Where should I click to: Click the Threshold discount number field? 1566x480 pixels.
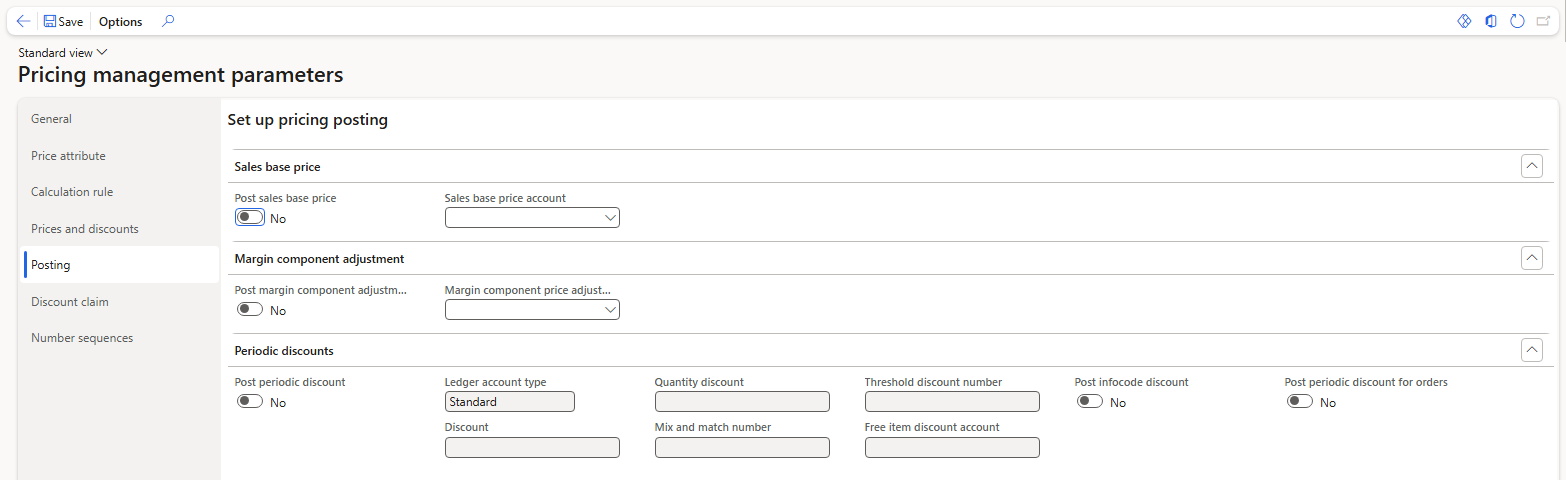(952, 402)
